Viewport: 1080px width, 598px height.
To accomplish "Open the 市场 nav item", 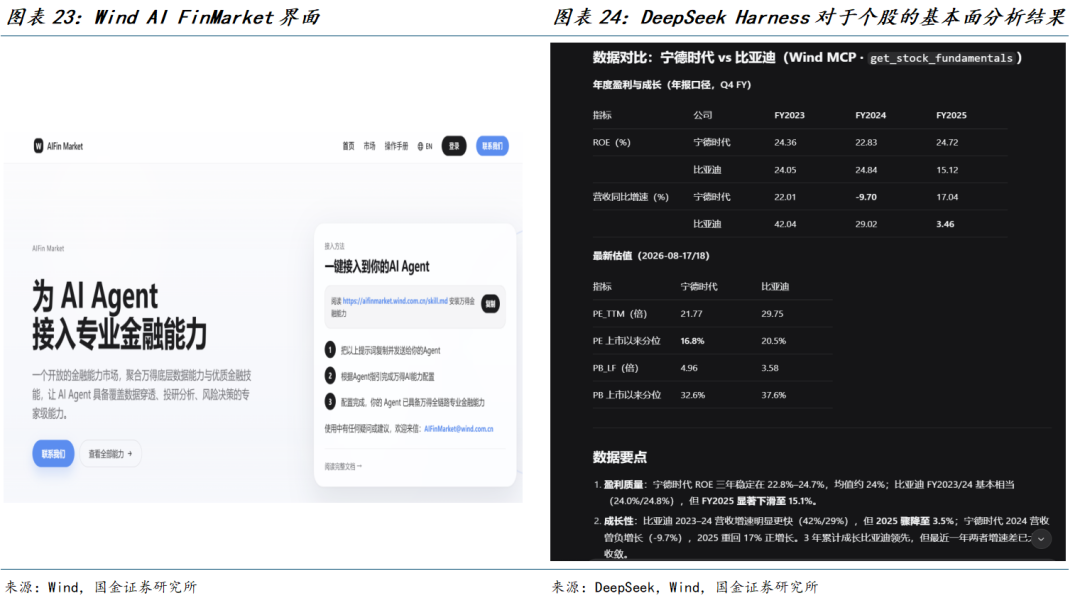I will click(x=370, y=146).
